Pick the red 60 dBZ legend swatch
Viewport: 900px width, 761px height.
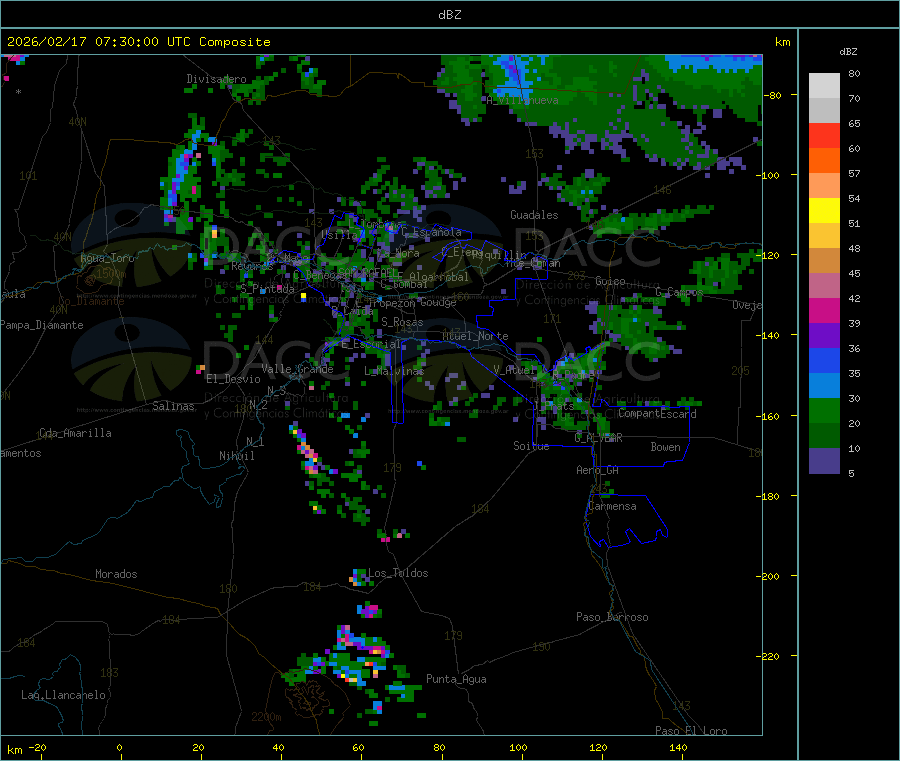point(824,135)
